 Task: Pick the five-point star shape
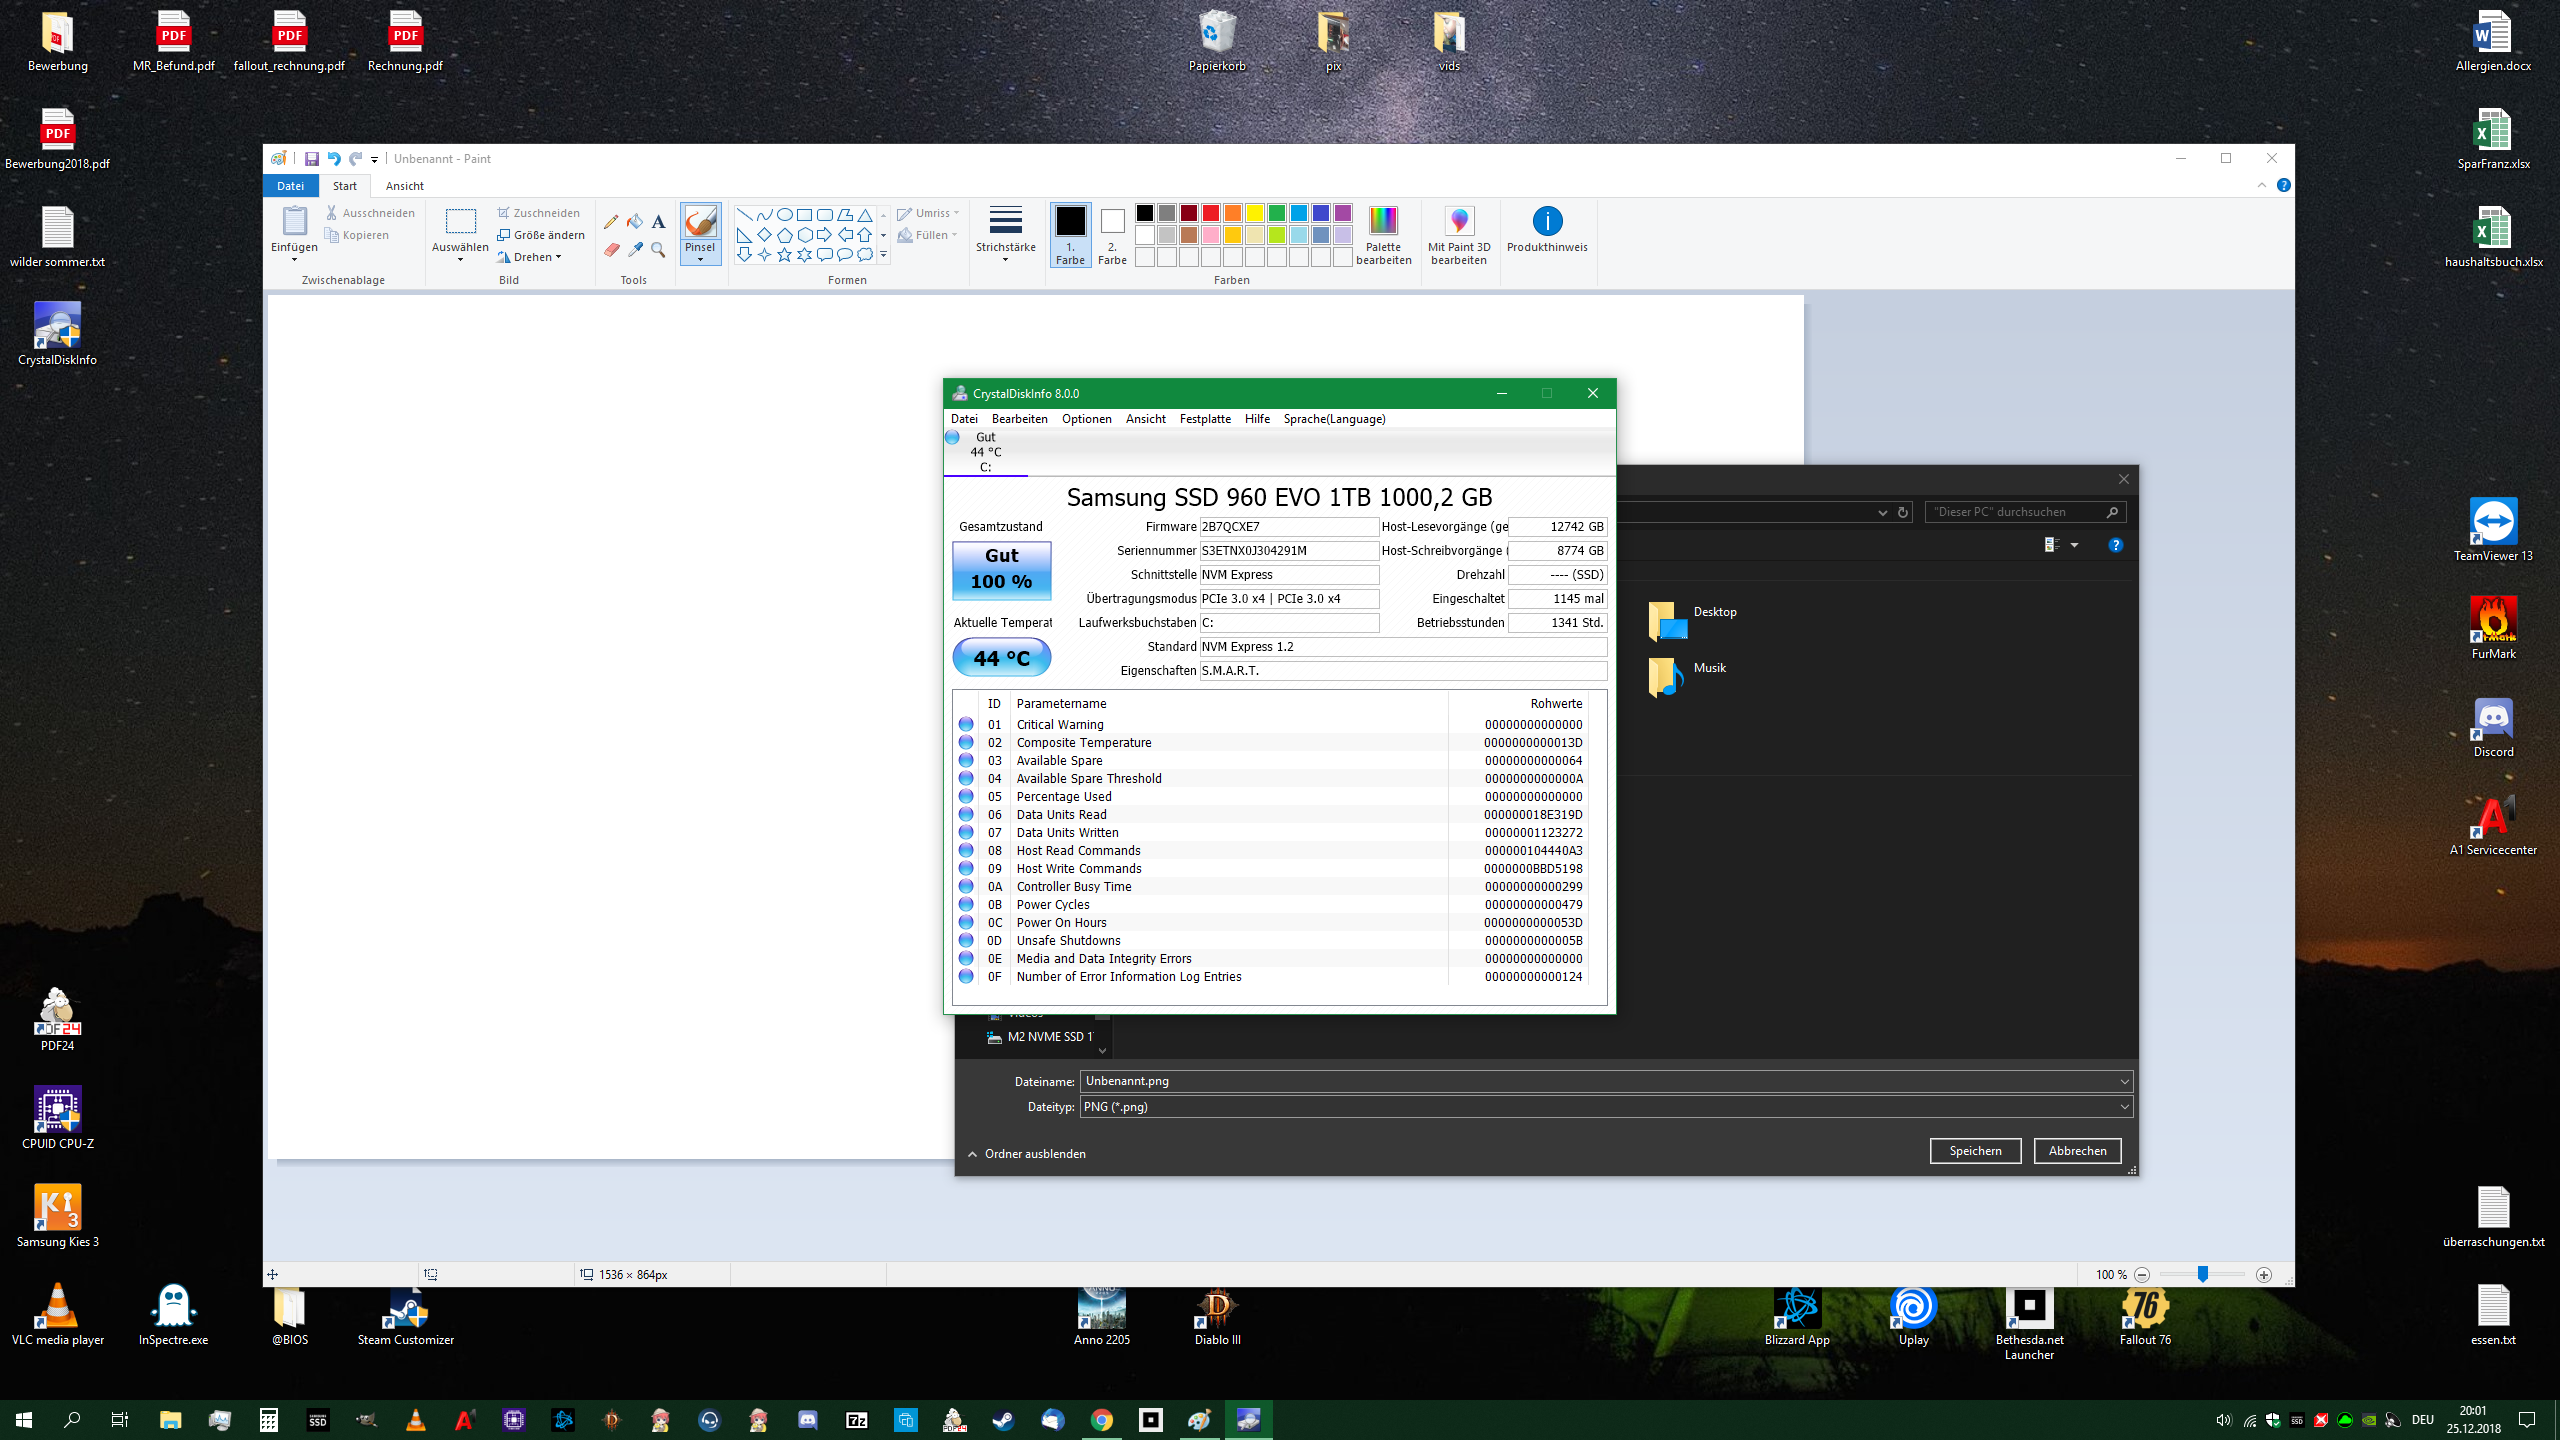tap(784, 255)
